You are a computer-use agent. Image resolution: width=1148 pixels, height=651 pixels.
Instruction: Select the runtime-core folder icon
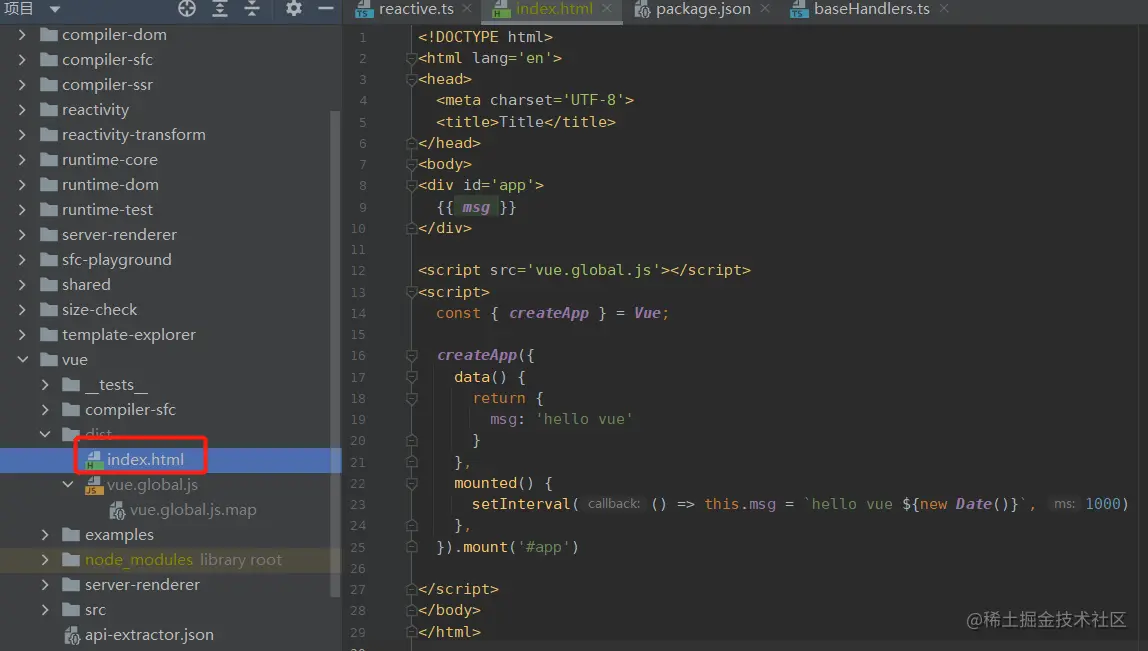[x=49, y=159]
